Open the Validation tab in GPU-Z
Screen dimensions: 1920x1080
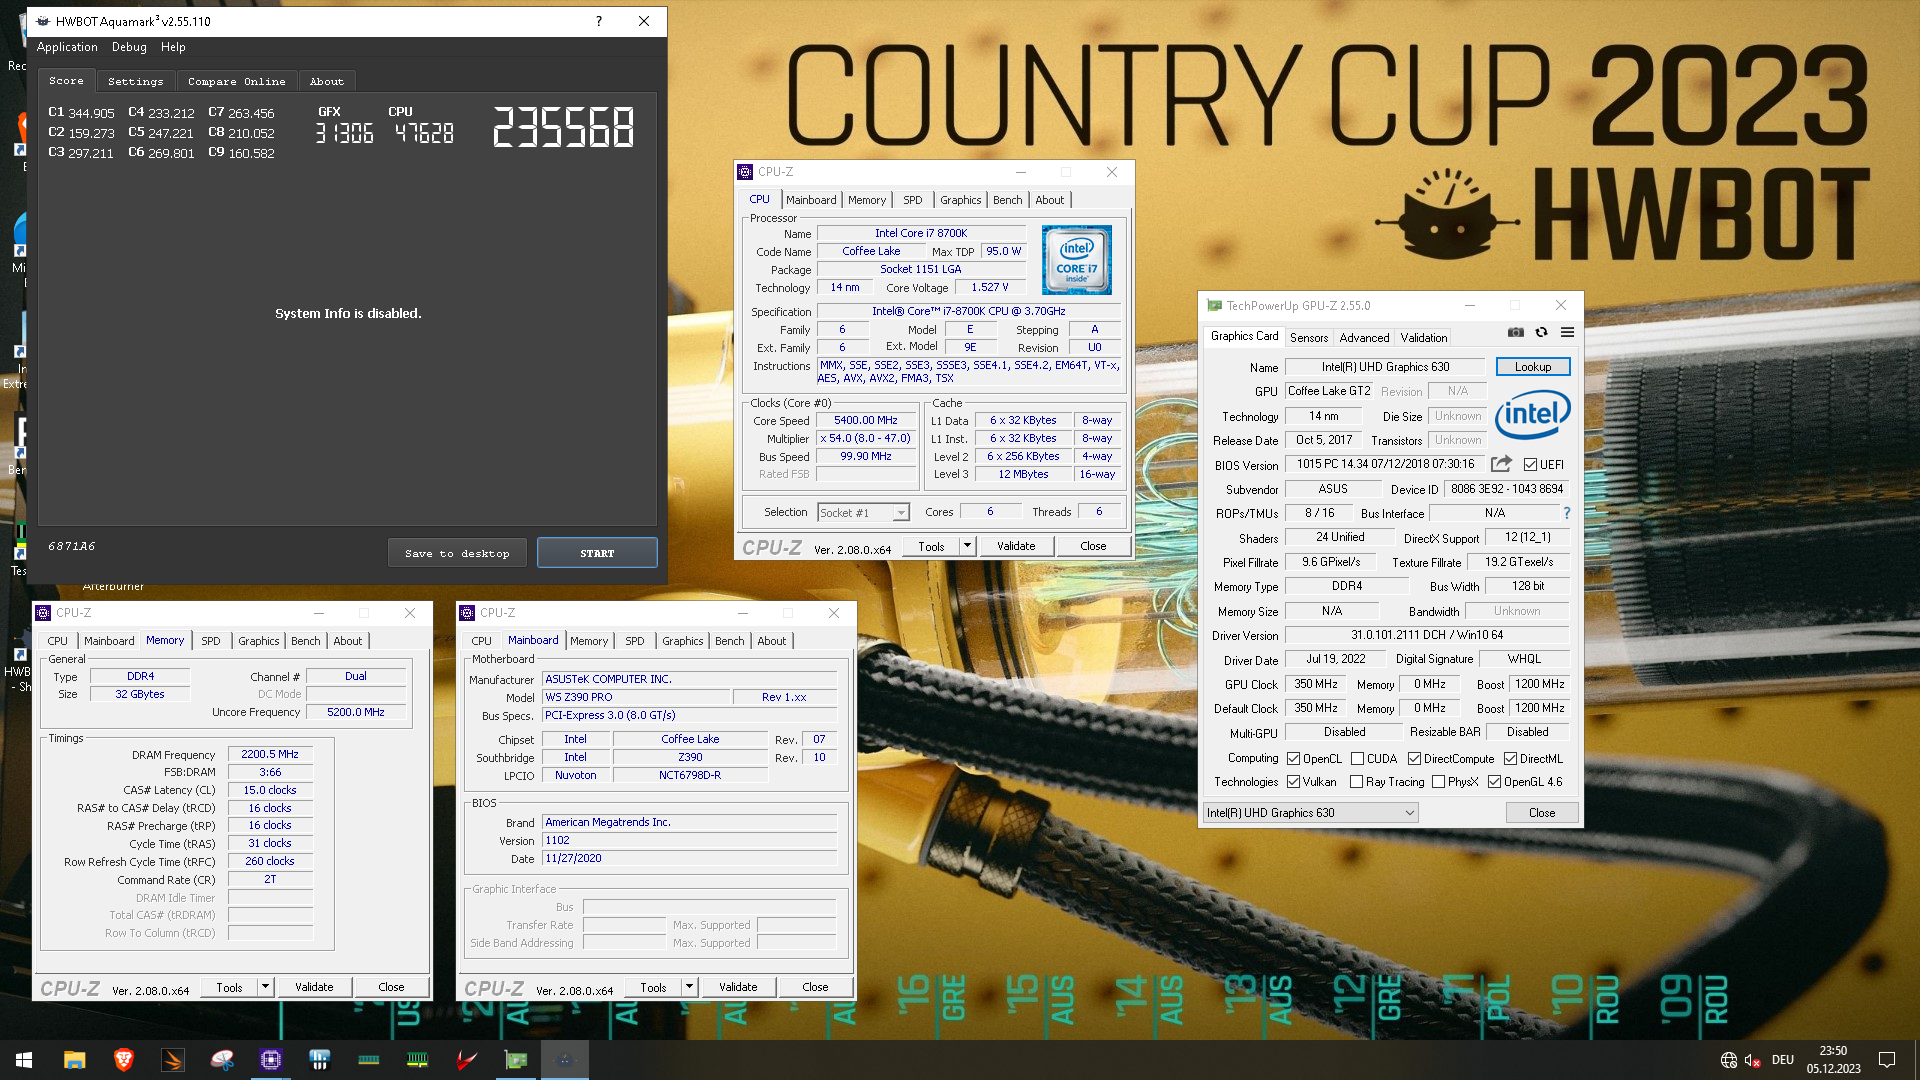pyautogui.click(x=1424, y=338)
